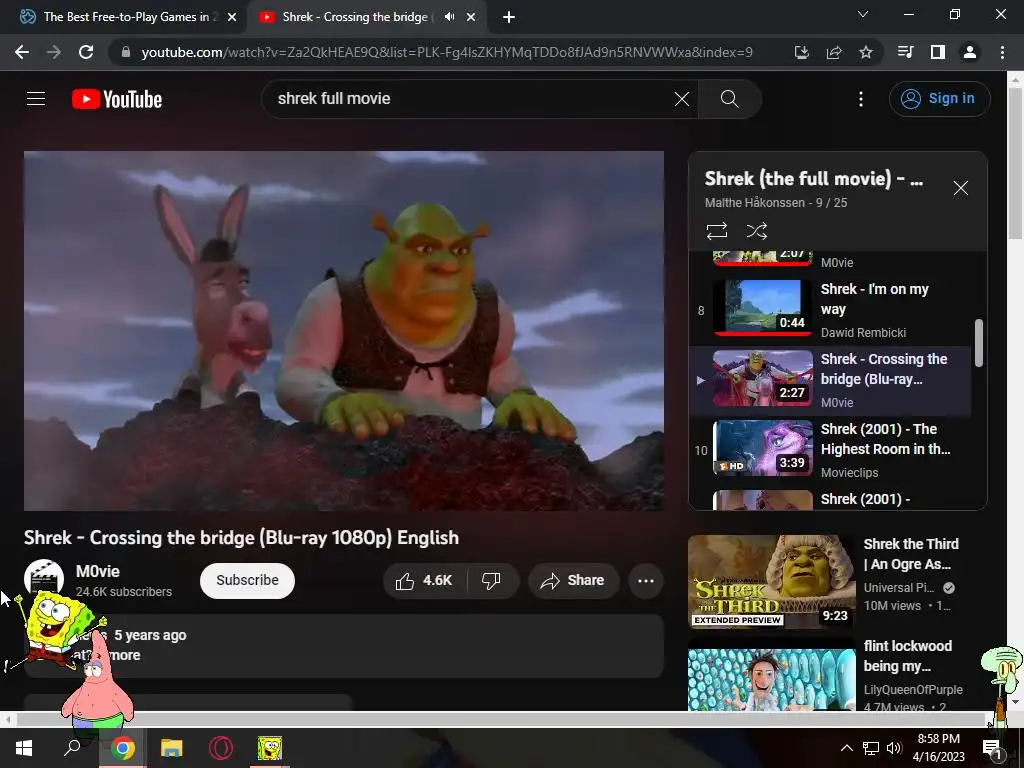Open a new browser tab
The height and width of the screenshot is (768, 1024).
(x=509, y=17)
